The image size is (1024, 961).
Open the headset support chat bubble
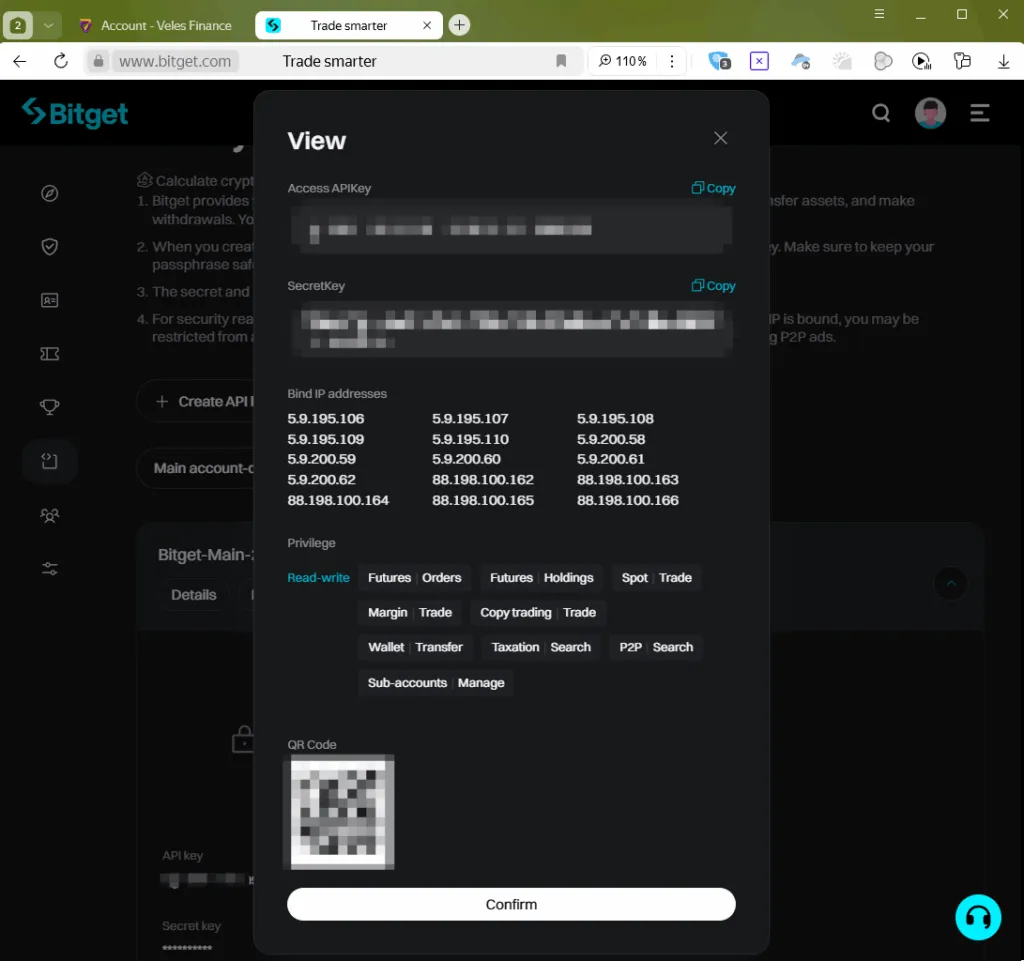click(x=978, y=917)
